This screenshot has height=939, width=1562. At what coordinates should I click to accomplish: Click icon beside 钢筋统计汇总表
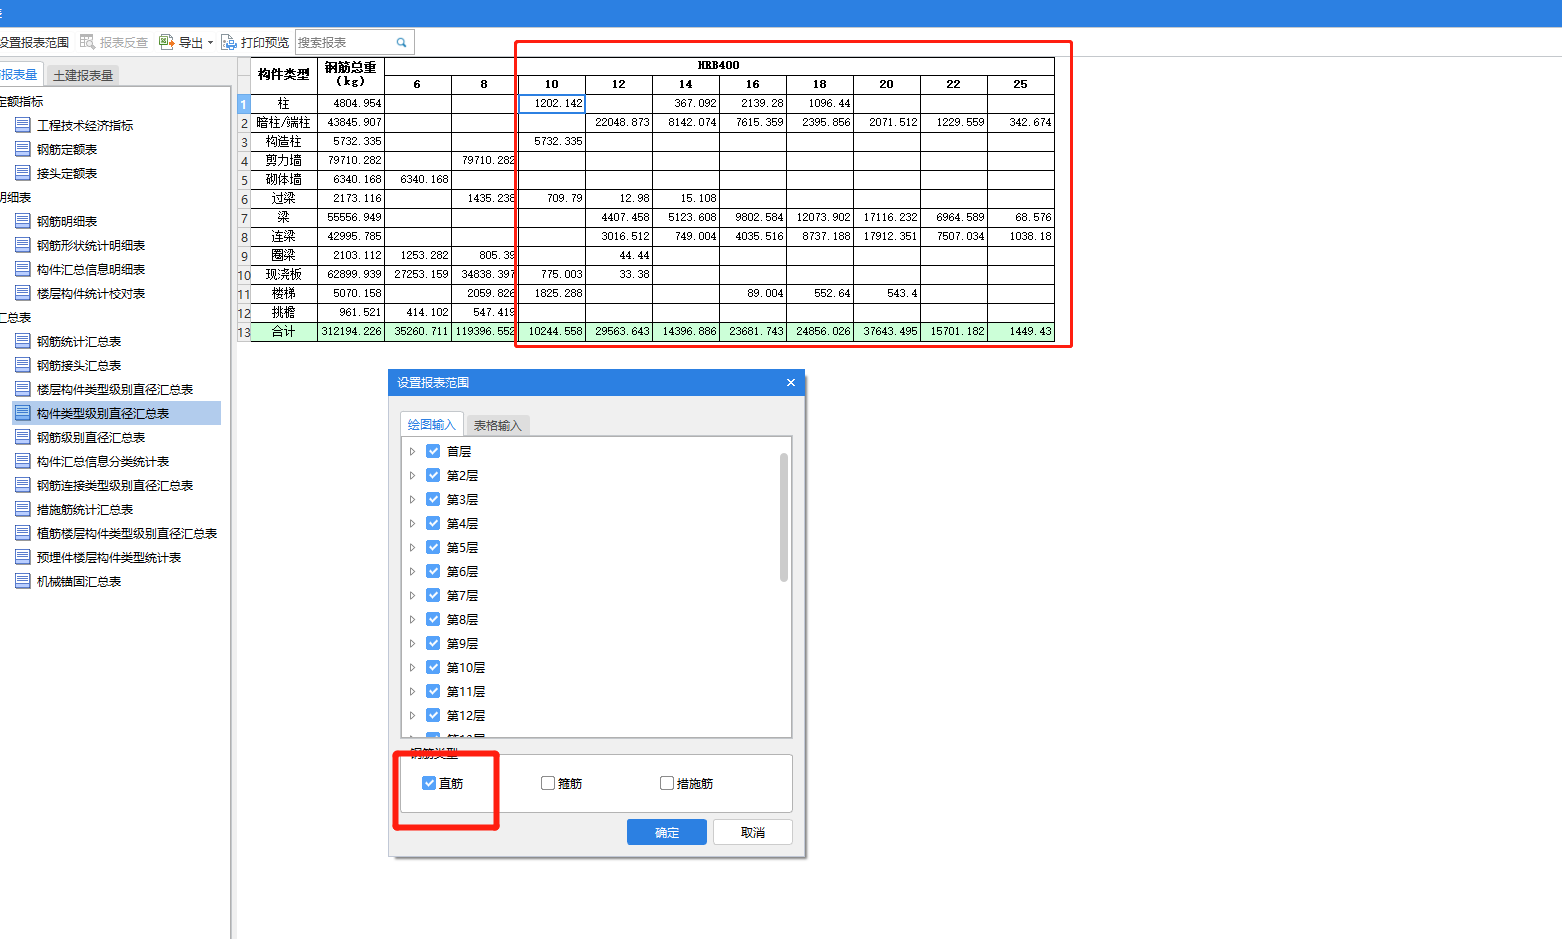23,341
